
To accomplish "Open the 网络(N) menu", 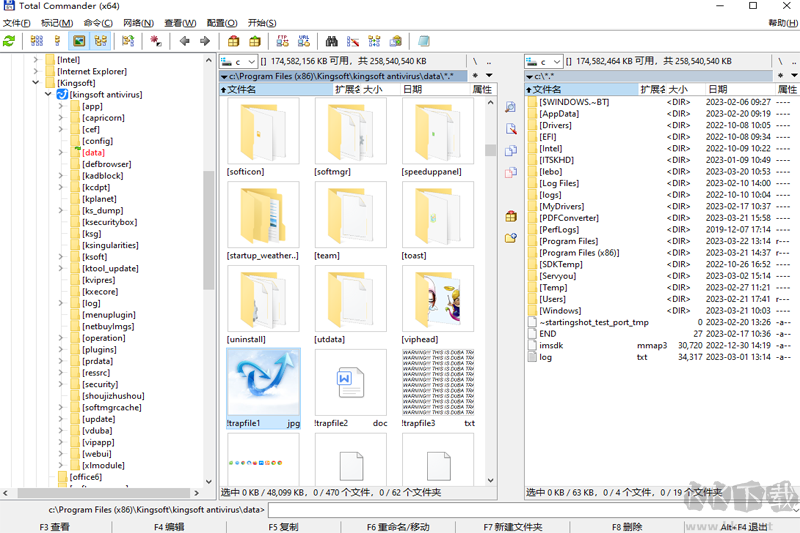I will click(138, 23).
